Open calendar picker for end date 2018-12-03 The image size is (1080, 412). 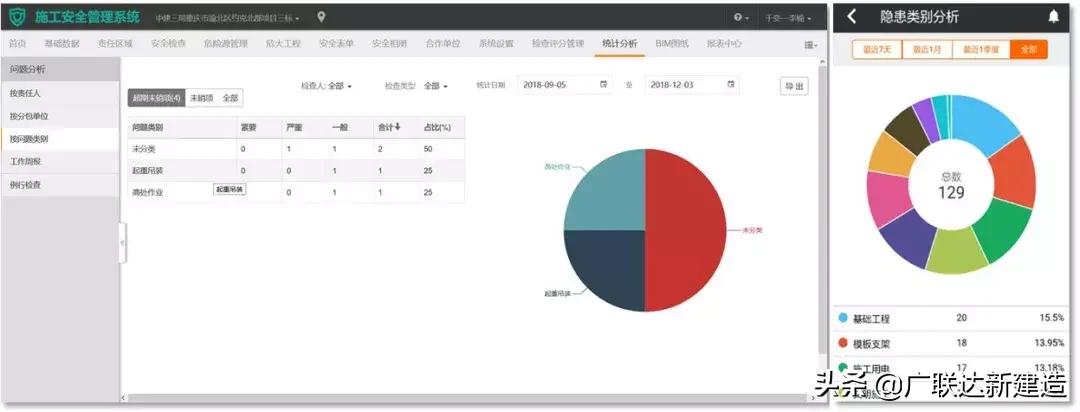[731, 85]
